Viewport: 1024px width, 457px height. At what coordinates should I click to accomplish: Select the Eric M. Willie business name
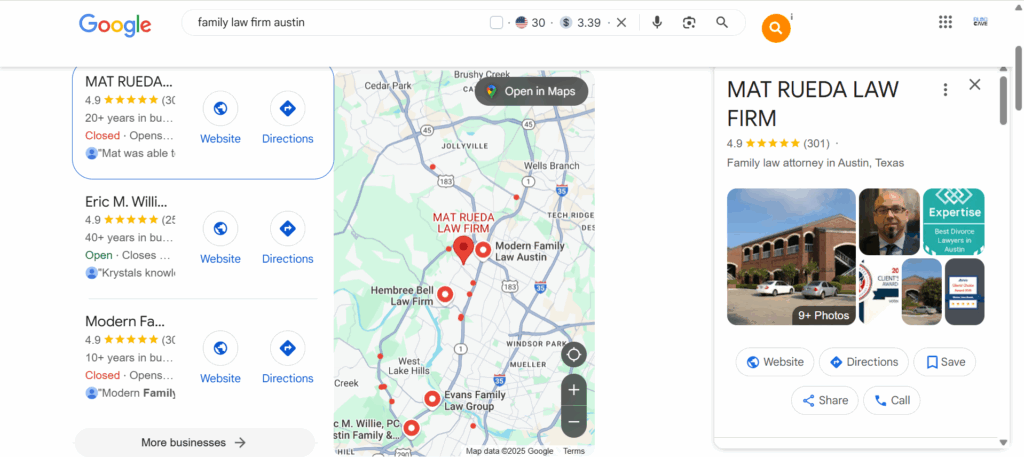[x=127, y=201]
